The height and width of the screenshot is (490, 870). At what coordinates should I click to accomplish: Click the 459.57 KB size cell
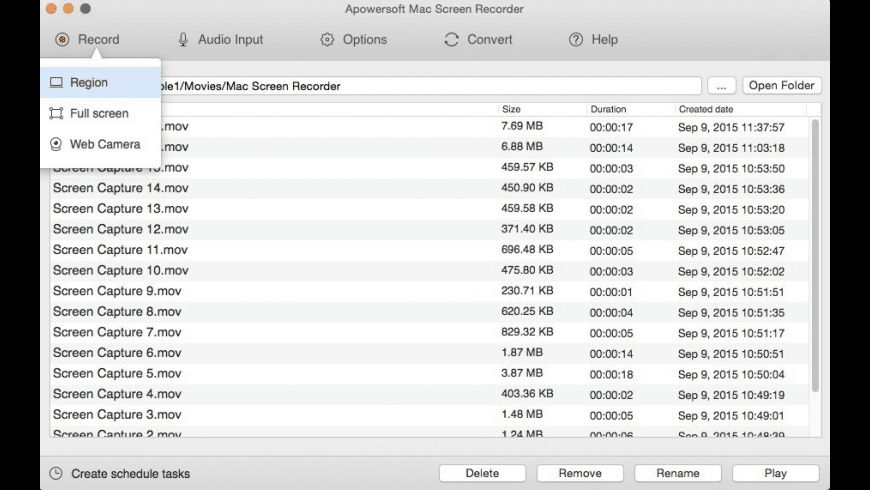tap(527, 167)
